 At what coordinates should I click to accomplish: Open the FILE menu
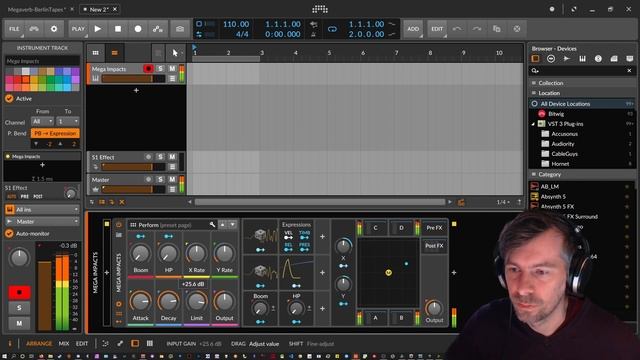(x=14, y=29)
